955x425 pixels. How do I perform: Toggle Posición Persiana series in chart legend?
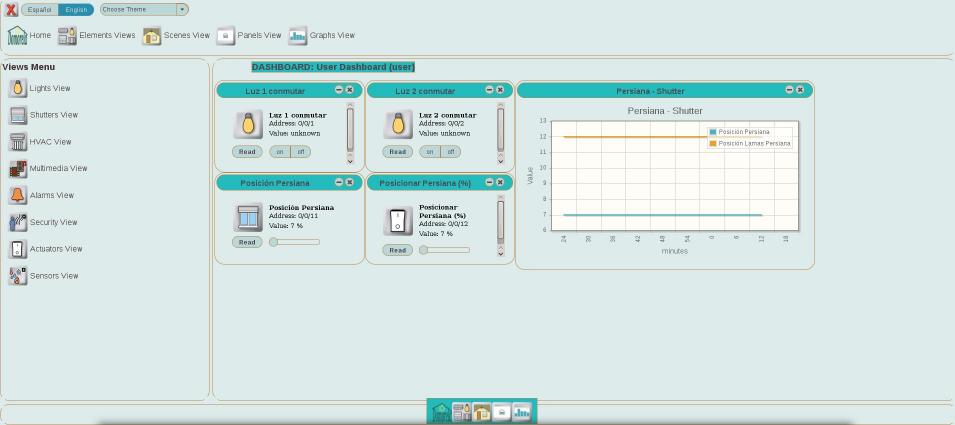click(739, 132)
